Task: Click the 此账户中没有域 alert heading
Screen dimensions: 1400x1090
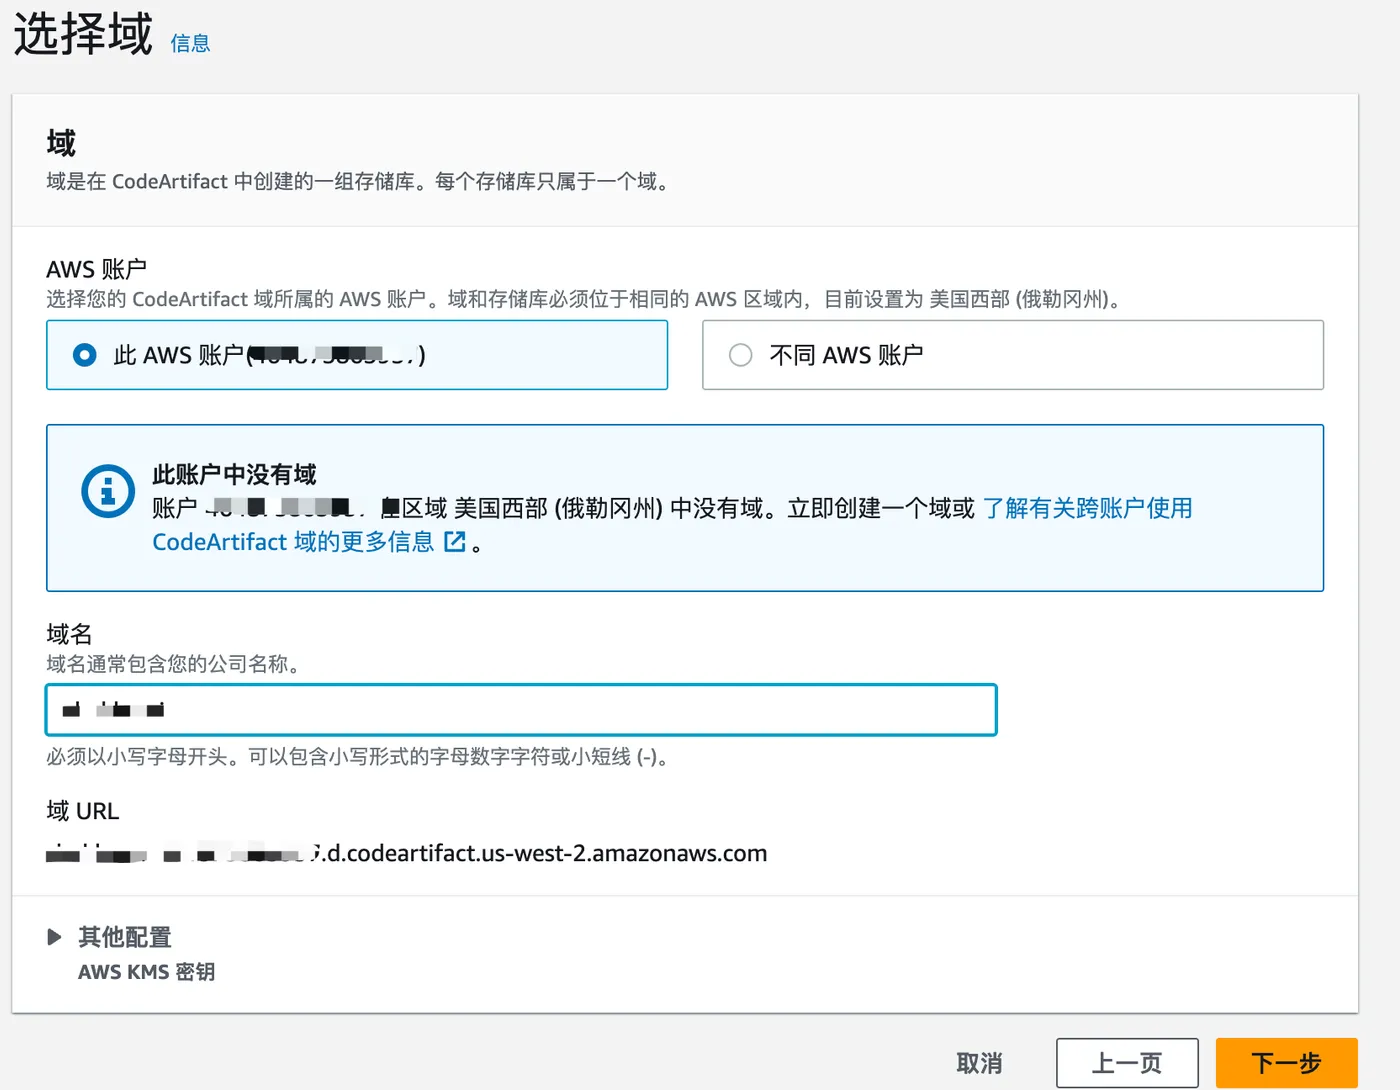Action: pyautogui.click(x=234, y=474)
